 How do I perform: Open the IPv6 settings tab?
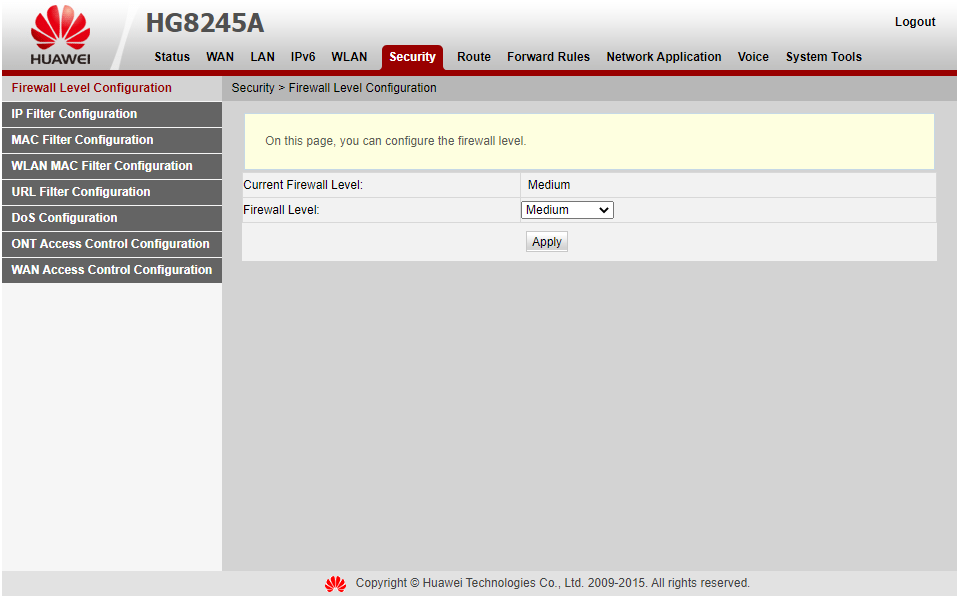[x=302, y=57]
